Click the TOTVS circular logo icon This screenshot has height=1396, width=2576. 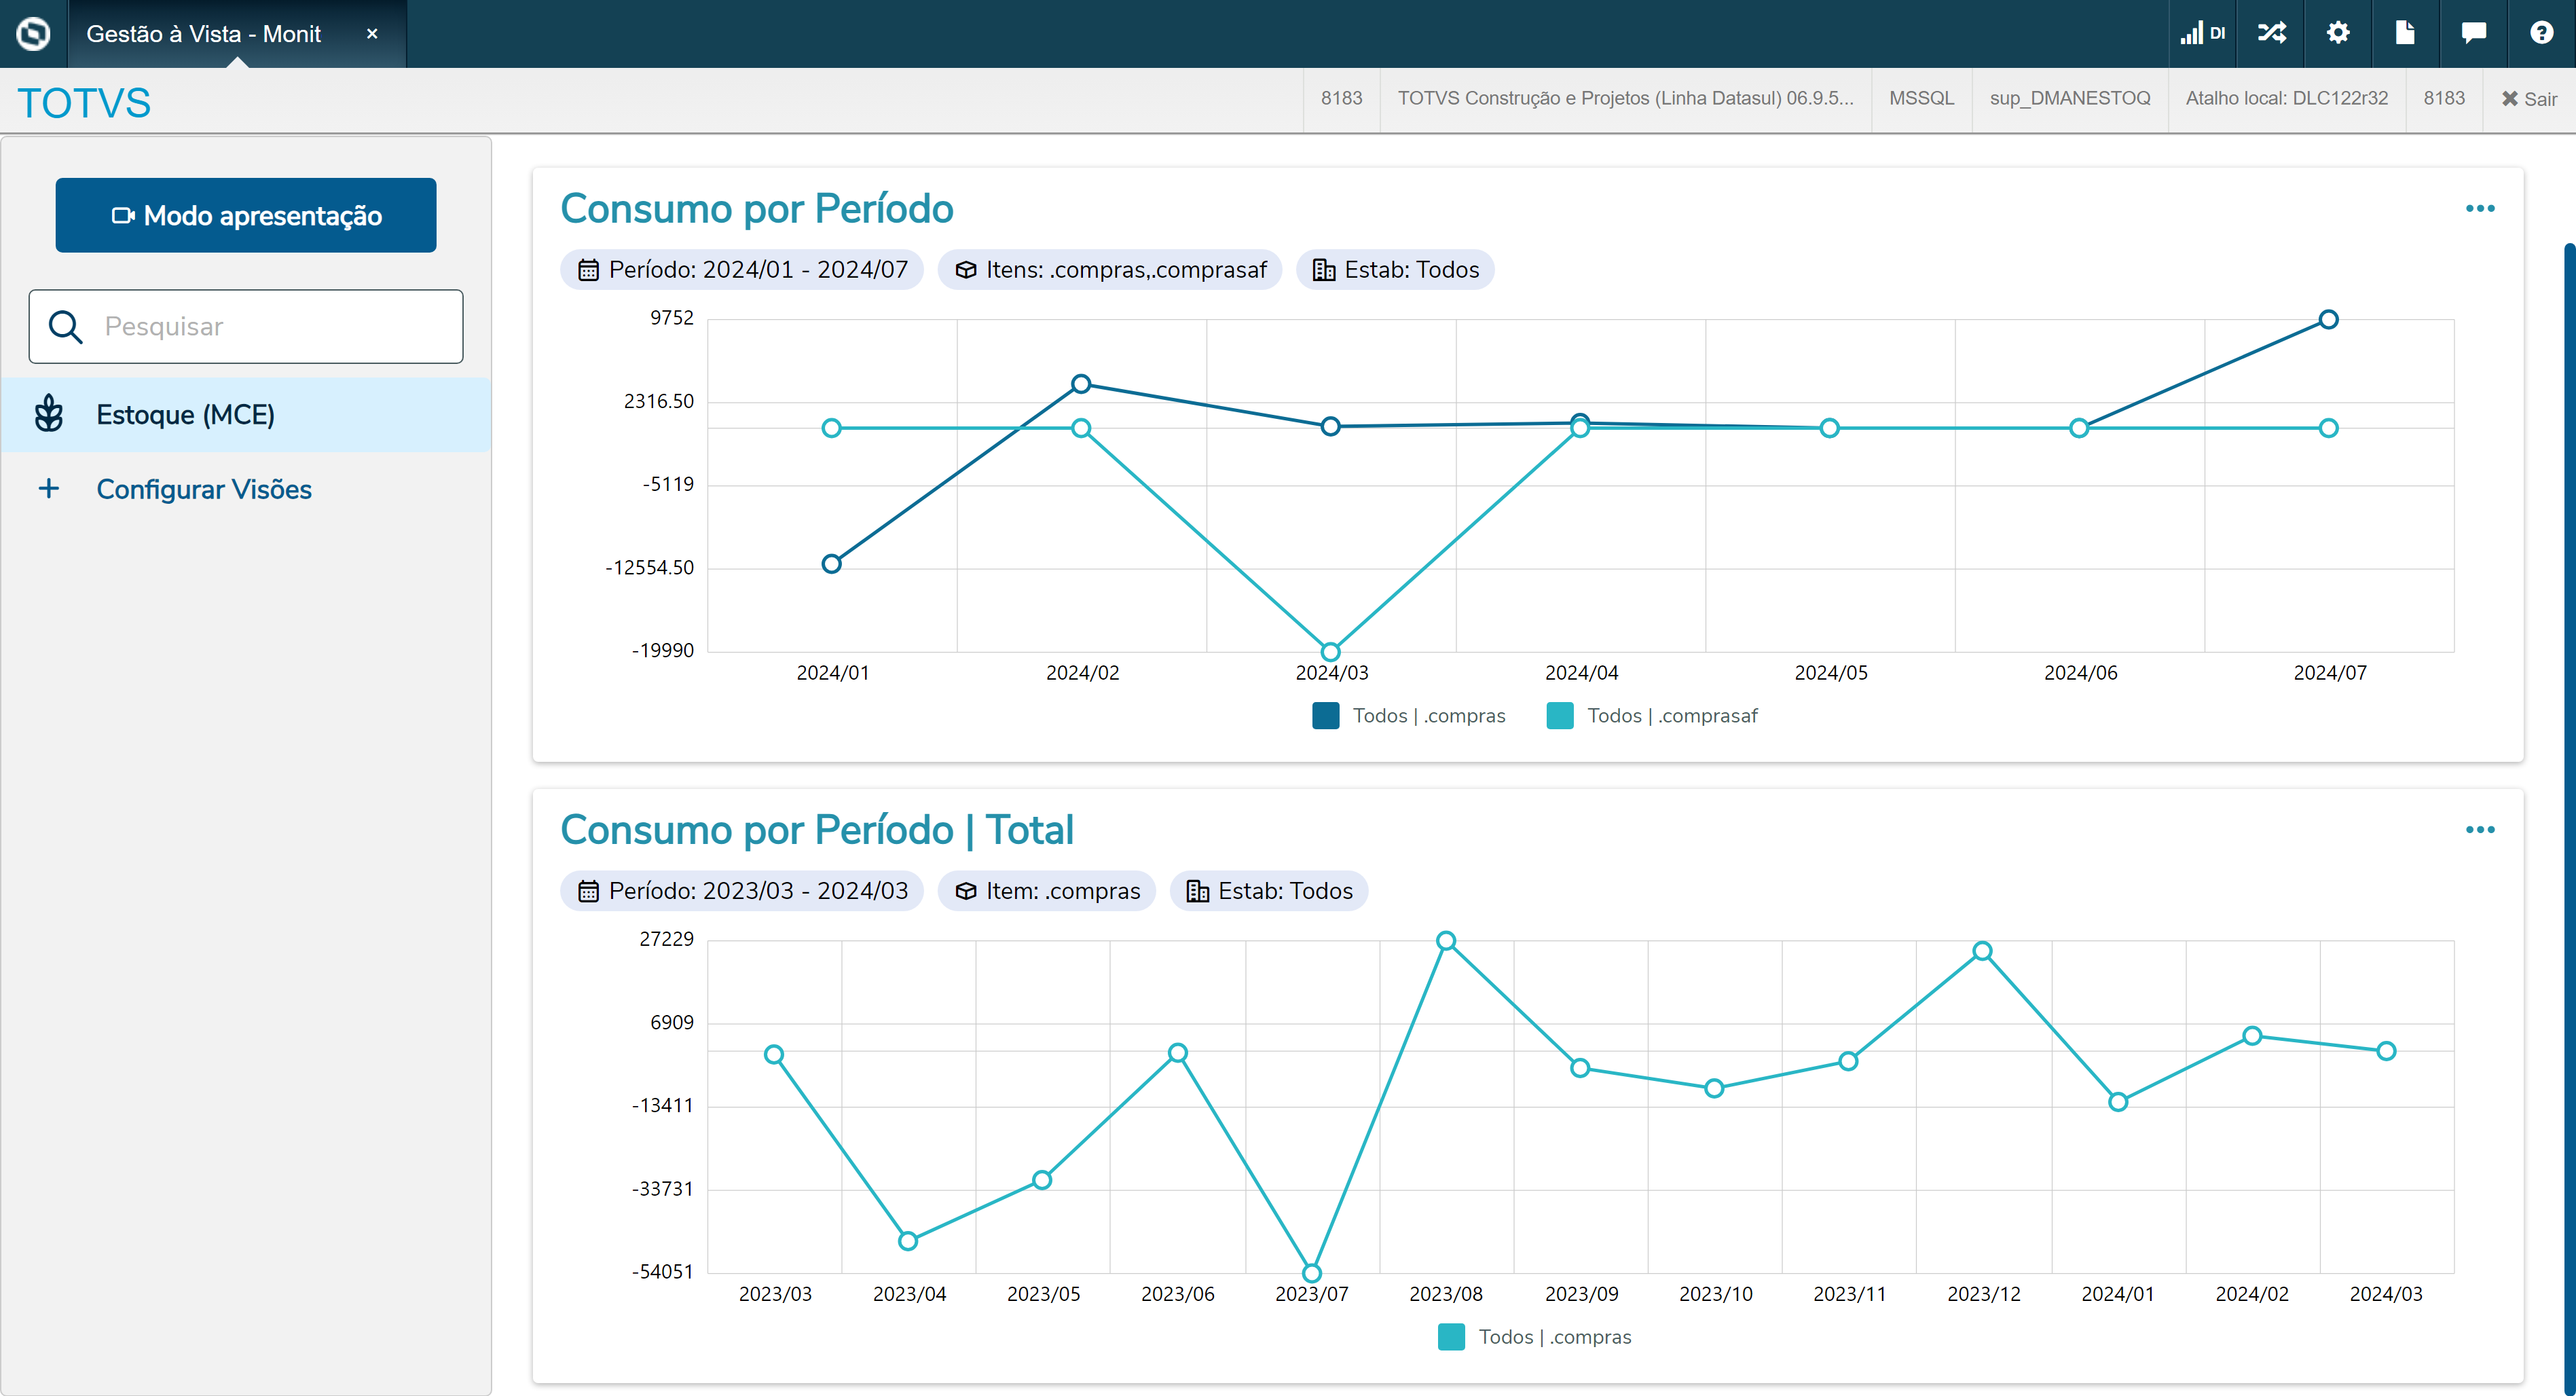[x=33, y=33]
